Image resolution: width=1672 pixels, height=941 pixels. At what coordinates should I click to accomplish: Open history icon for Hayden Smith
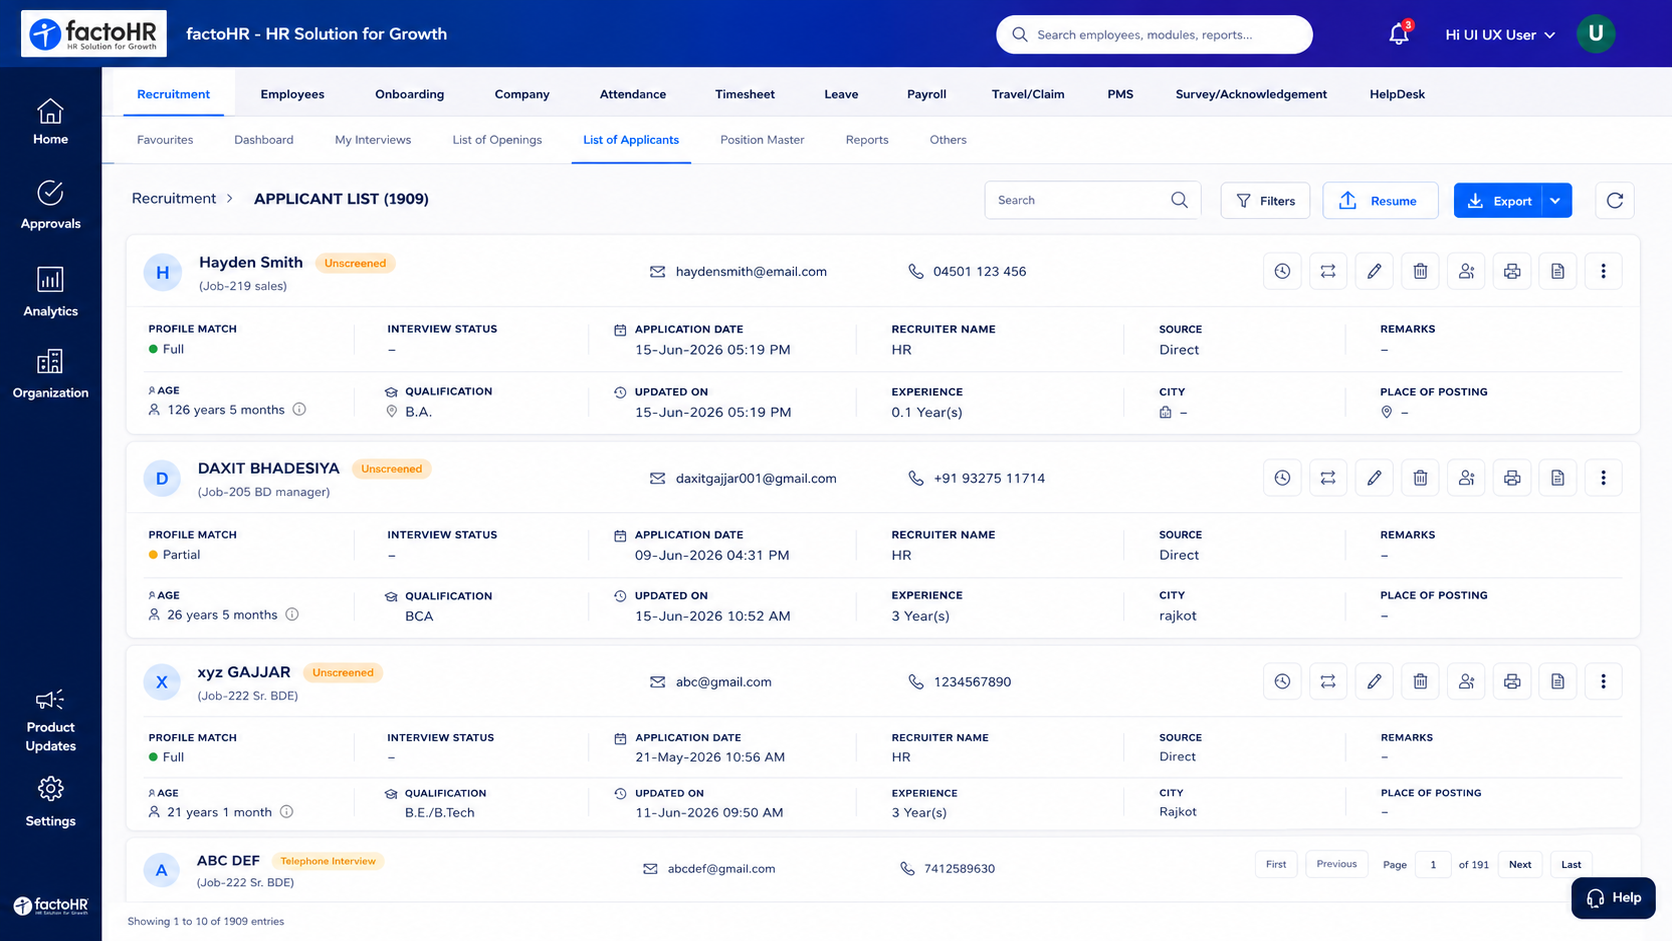click(x=1282, y=271)
